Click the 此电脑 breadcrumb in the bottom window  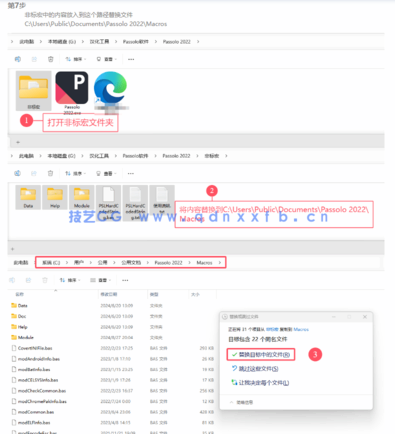coord(21,263)
